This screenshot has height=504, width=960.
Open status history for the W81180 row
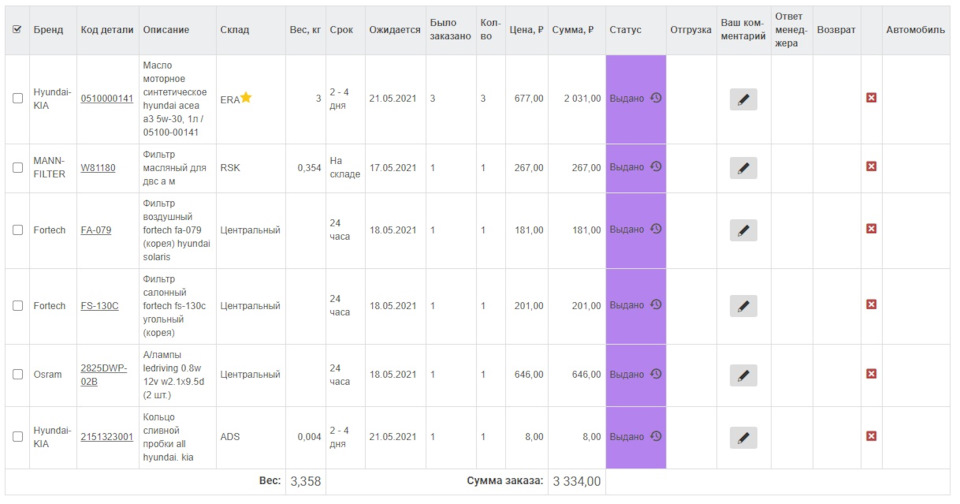[x=656, y=167]
